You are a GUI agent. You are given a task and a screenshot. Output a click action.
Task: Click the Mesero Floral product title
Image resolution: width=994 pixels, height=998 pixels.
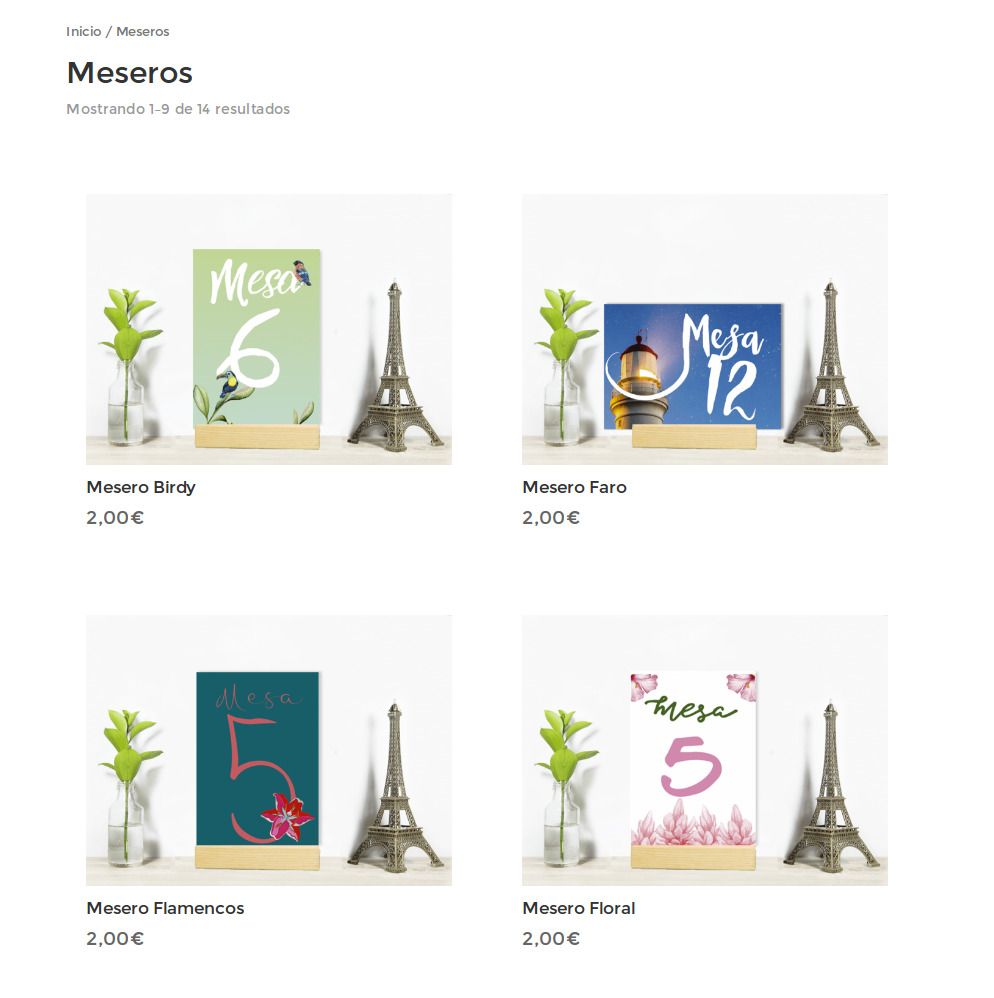click(578, 908)
